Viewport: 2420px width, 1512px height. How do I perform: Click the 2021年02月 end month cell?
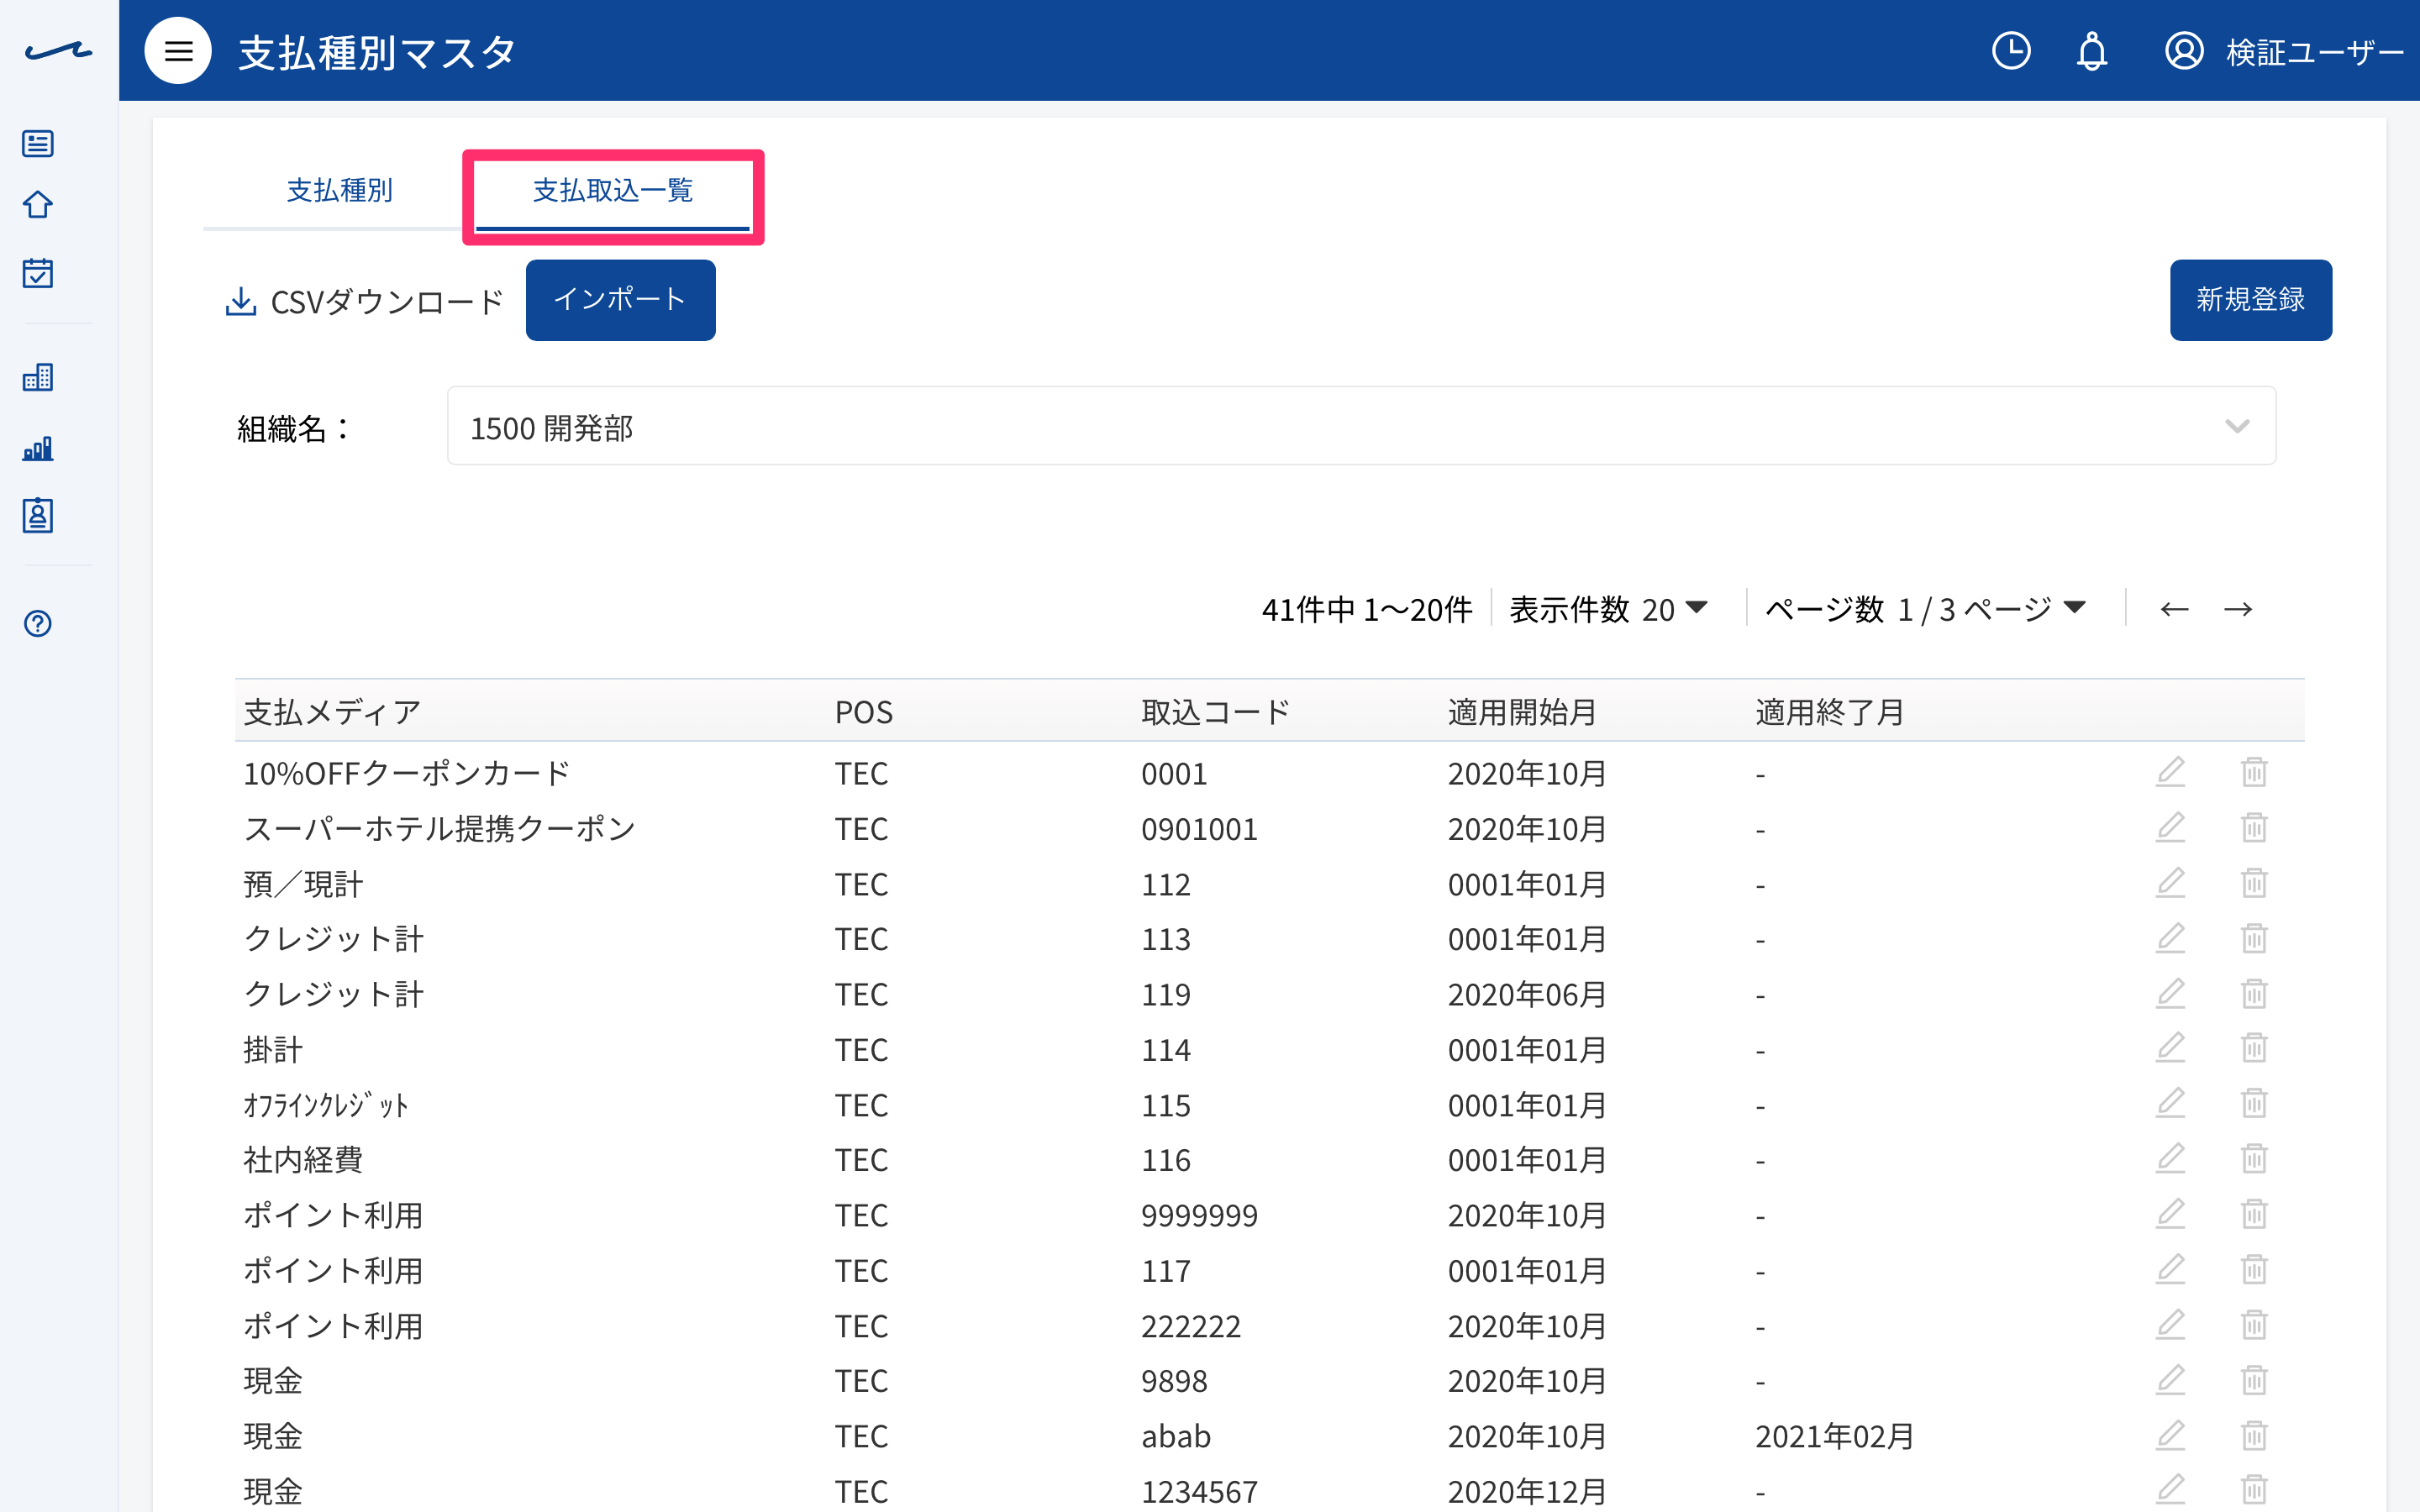click(1834, 1436)
